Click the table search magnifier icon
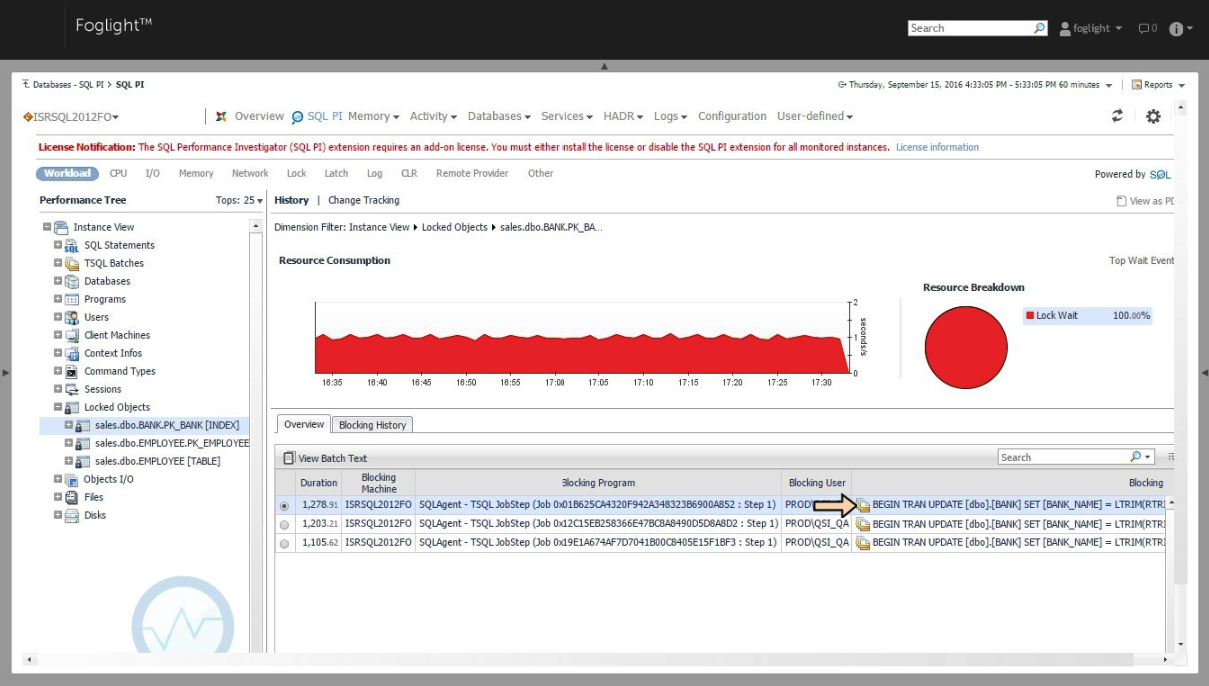 (1136, 457)
